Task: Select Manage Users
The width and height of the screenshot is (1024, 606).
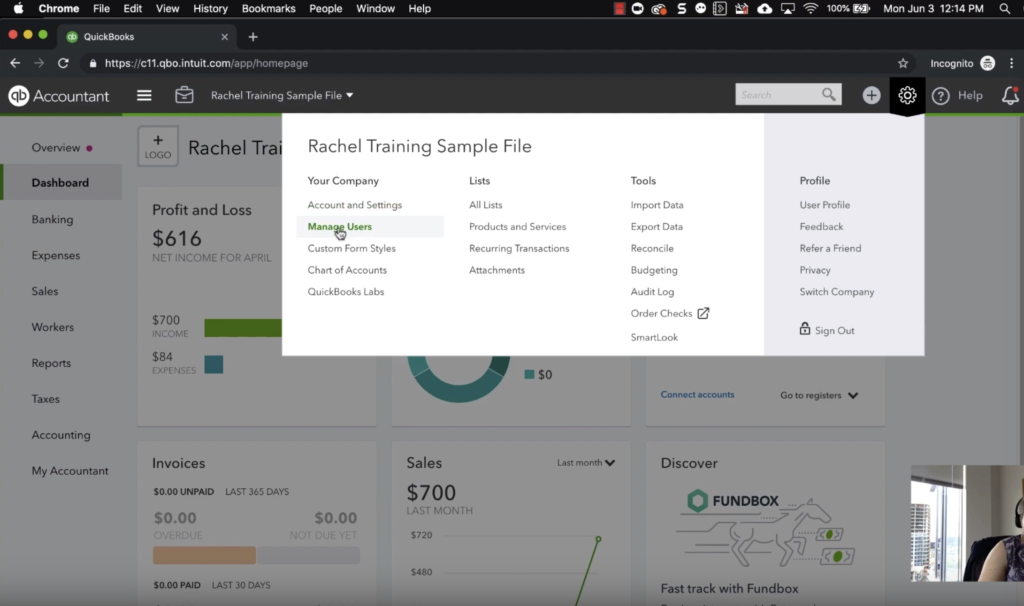Action: tap(340, 227)
